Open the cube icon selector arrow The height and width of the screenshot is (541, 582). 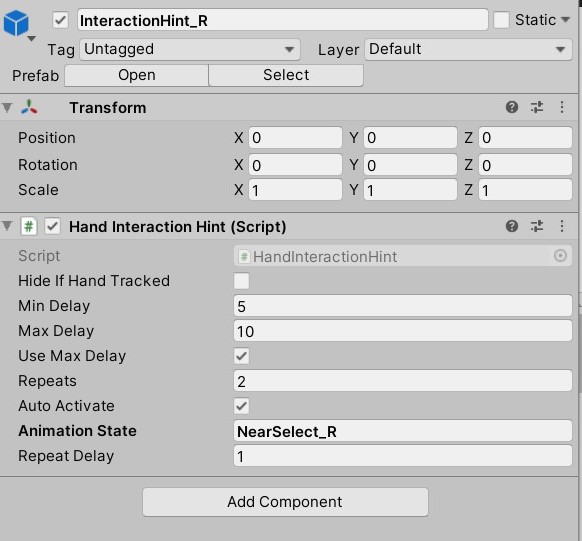pos(32,38)
